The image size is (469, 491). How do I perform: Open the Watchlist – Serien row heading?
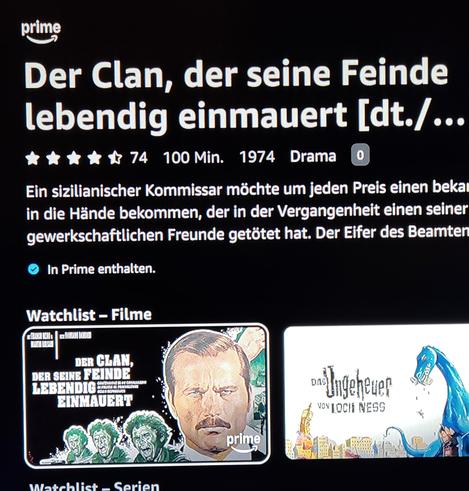(94, 486)
